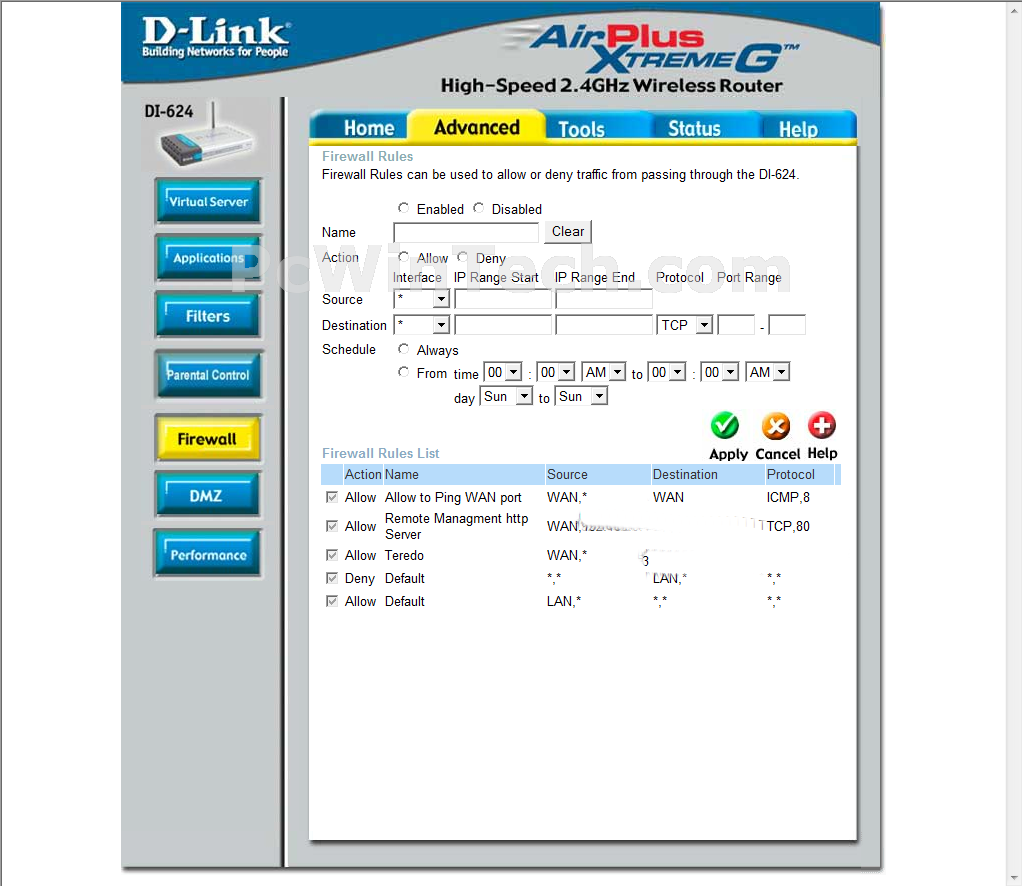Click the ICMP,8 protocol cell
The image size is (1022, 886).
(x=788, y=497)
